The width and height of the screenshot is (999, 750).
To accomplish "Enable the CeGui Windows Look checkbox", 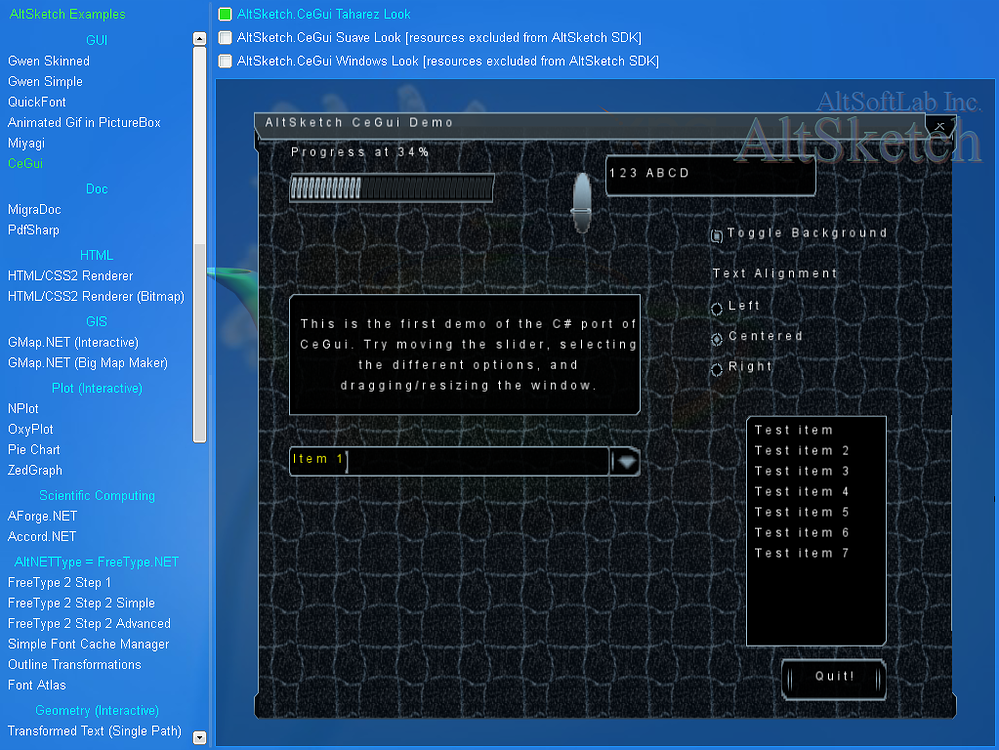I will click(x=225, y=61).
